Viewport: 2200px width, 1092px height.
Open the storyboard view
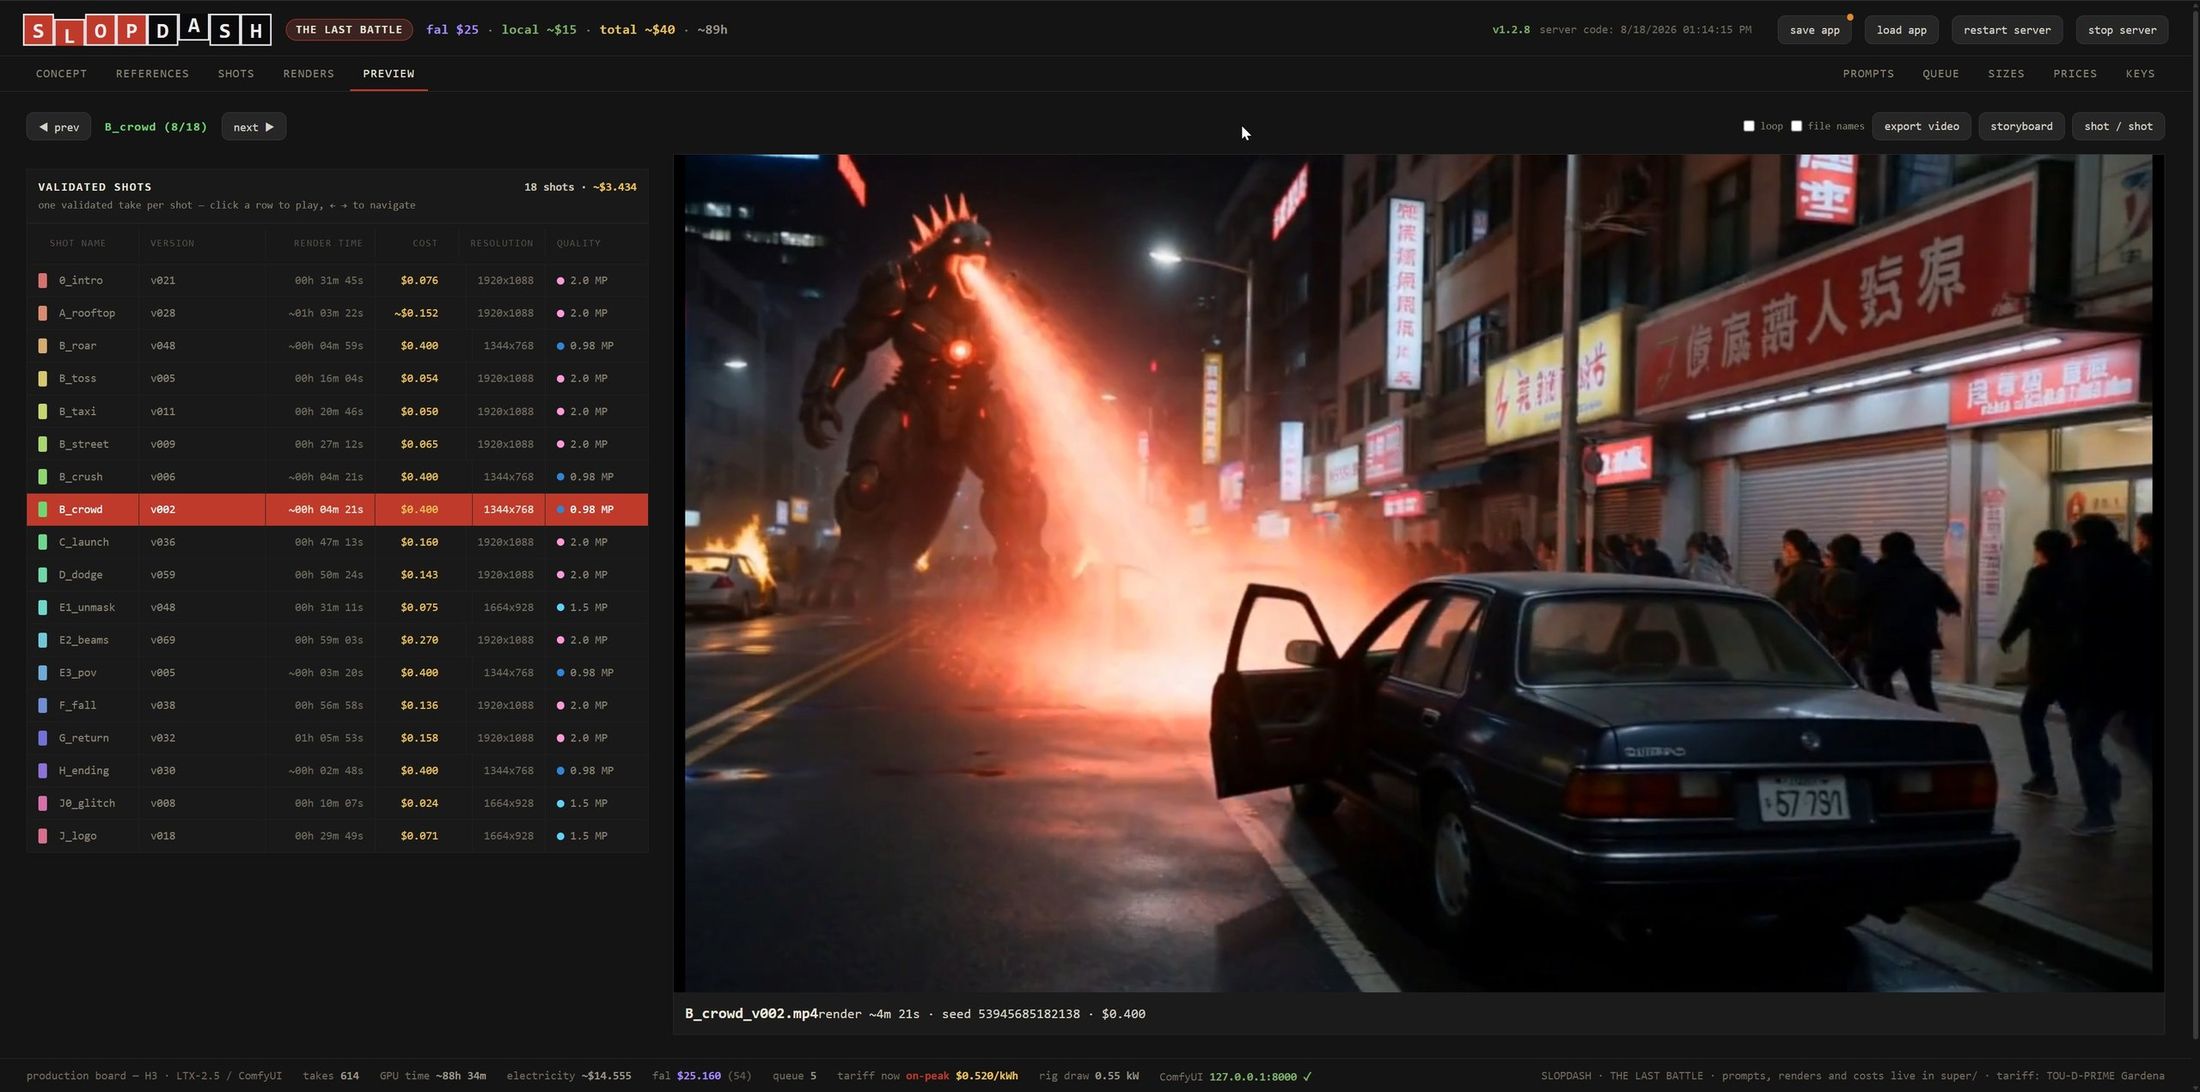point(2021,126)
